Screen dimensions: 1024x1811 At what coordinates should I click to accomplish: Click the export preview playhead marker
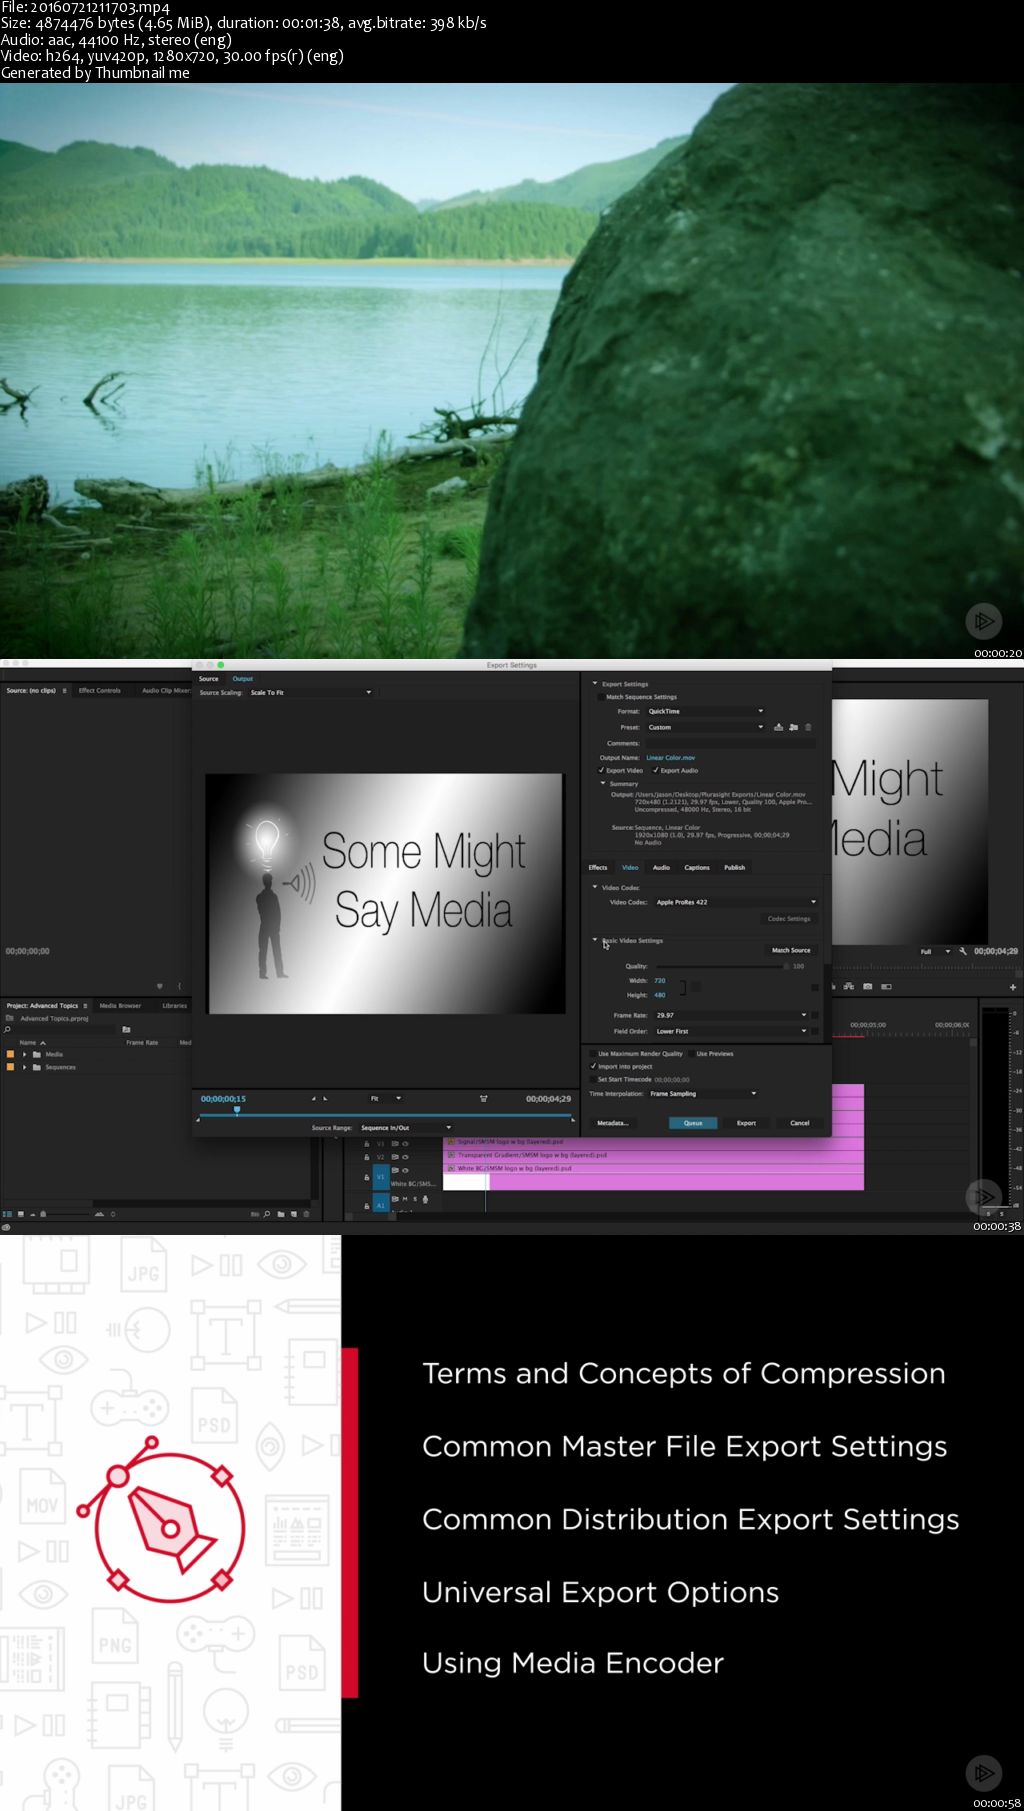coord(237,1110)
